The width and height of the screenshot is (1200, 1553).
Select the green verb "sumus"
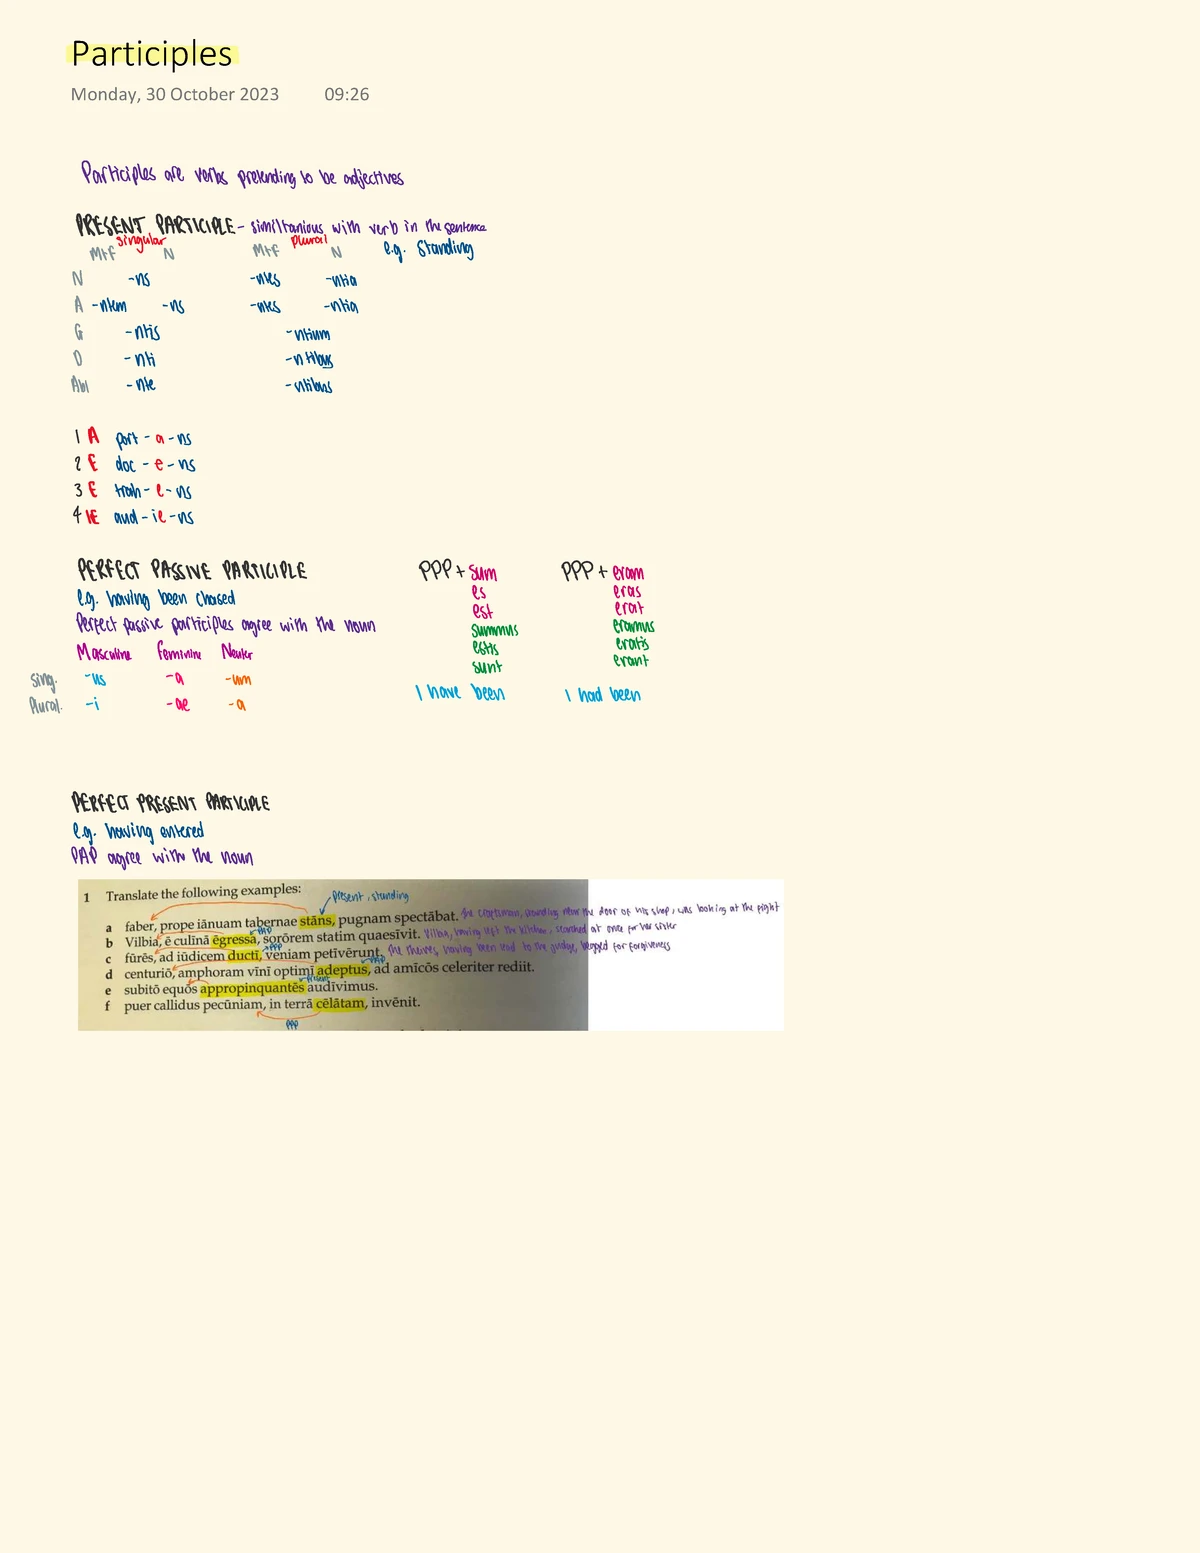[495, 630]
